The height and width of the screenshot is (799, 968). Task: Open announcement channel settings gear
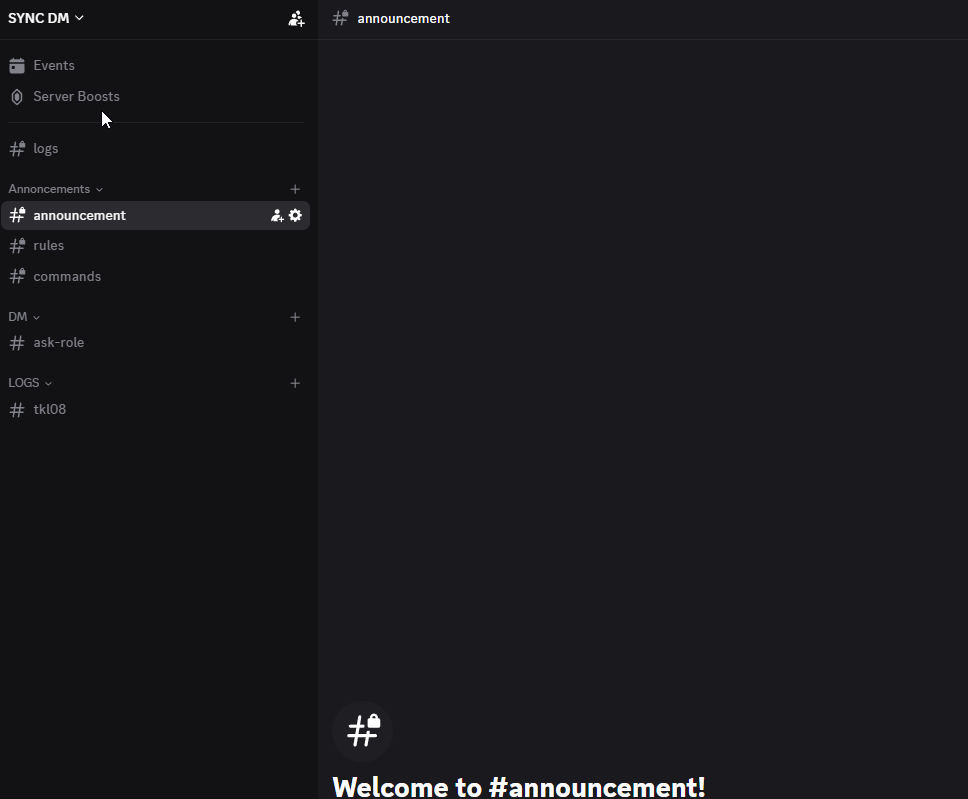click(295, 215)
